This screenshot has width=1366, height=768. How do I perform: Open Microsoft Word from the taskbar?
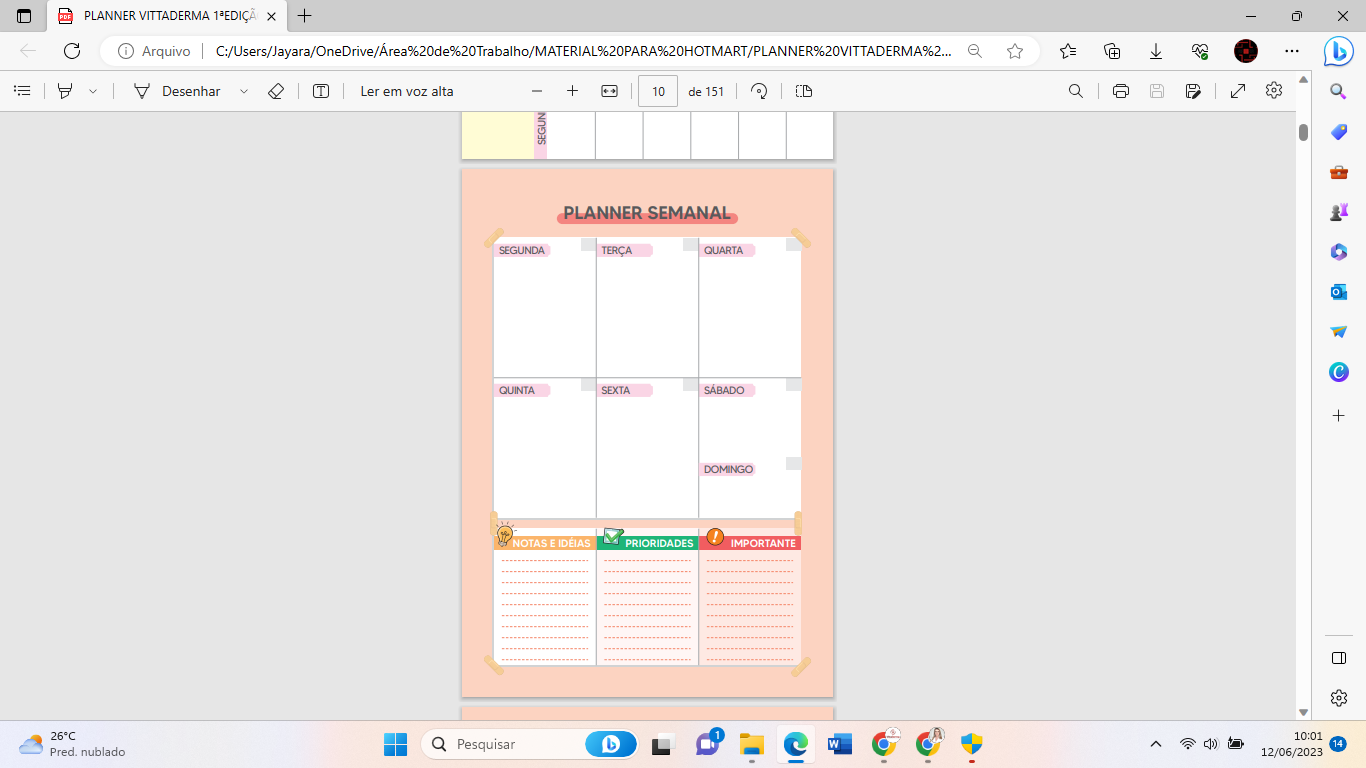pos(839,744)
